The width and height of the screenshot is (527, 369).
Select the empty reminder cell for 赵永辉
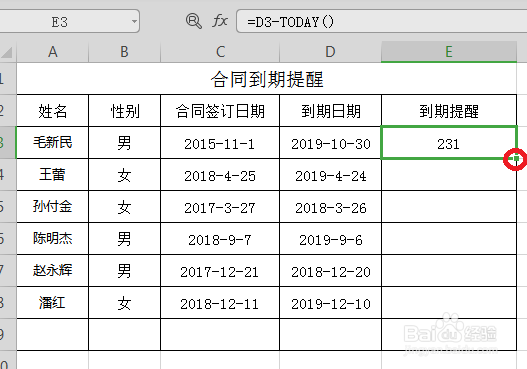click(449, 271)
